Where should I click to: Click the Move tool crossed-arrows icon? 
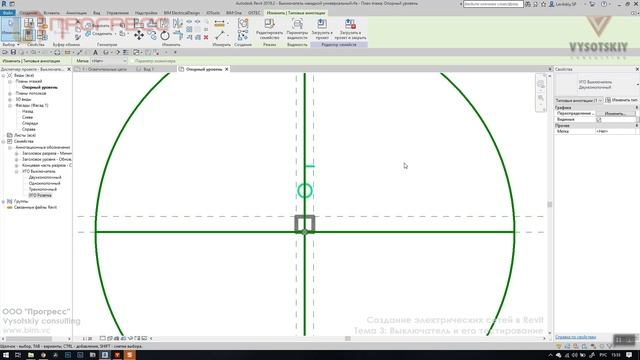point(139,36)
